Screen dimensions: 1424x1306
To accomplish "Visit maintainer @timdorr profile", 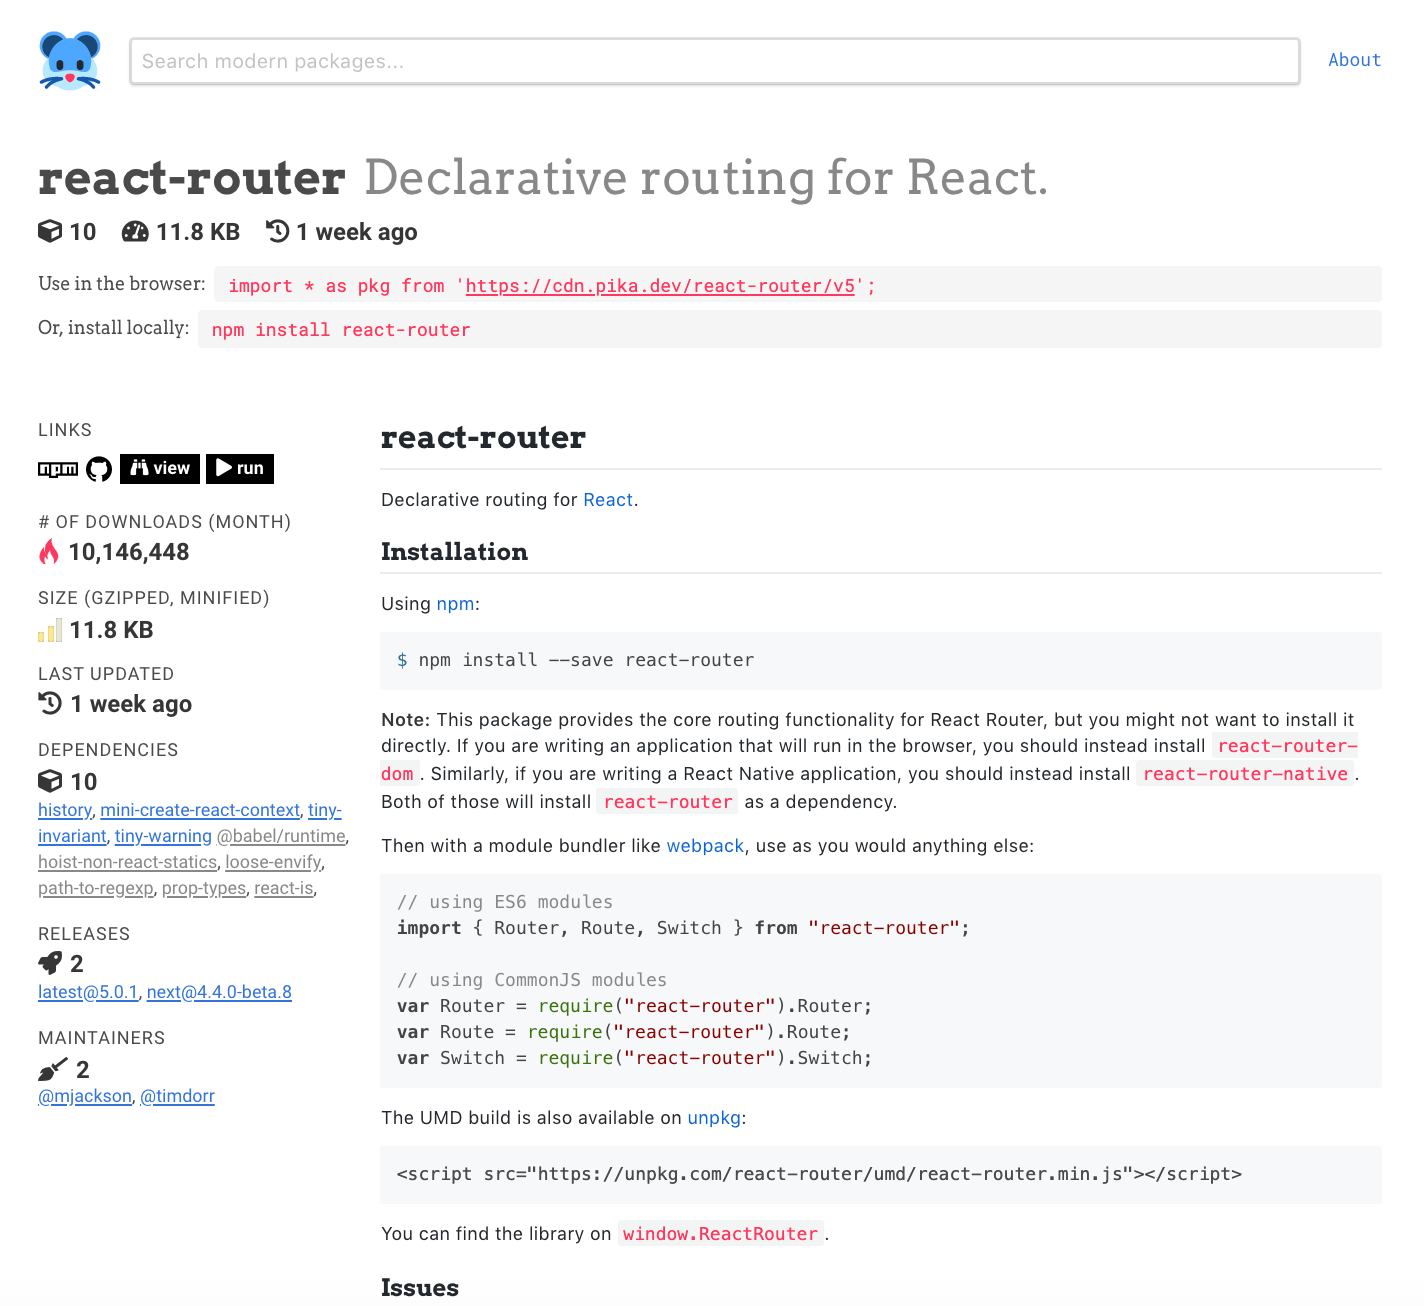I will point(177,1096).
